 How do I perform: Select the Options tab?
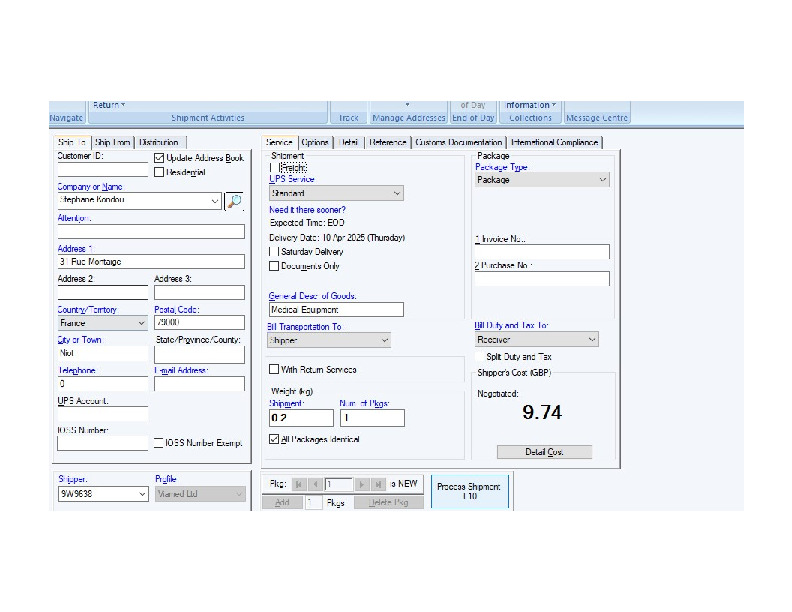(x=314, y=143)
